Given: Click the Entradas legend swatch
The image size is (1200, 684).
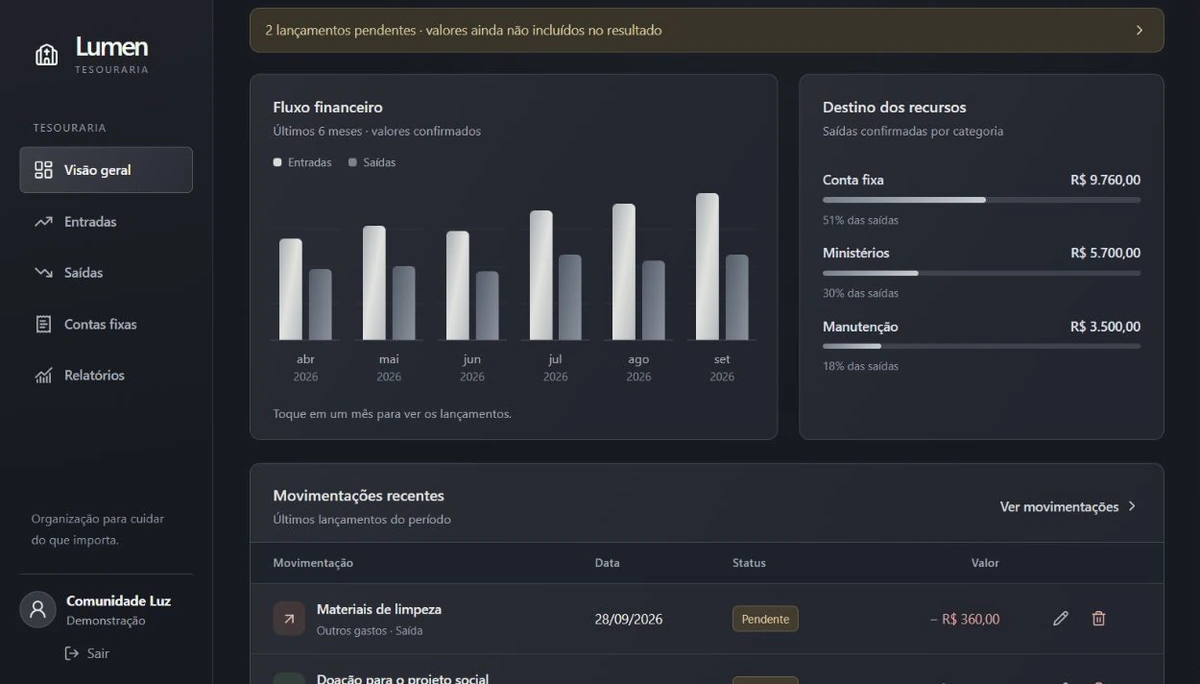Looking at the screenshot, I should pos(277,162).
